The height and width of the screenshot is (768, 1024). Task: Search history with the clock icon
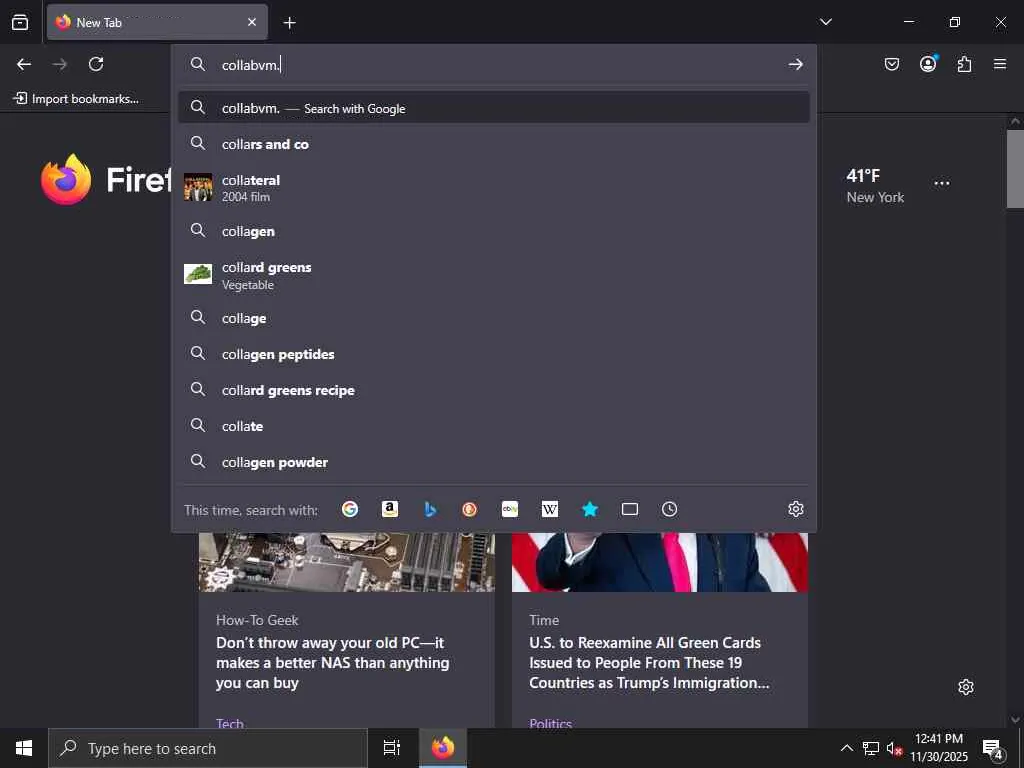(669, 509)
